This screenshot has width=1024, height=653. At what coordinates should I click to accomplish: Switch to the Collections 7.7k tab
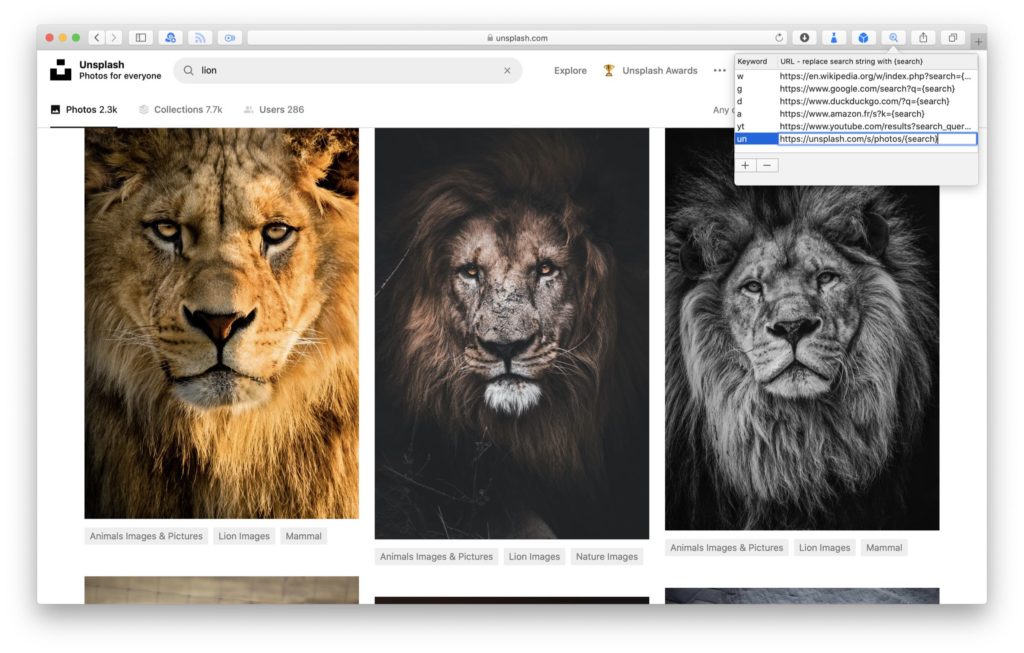coord(181,110)
